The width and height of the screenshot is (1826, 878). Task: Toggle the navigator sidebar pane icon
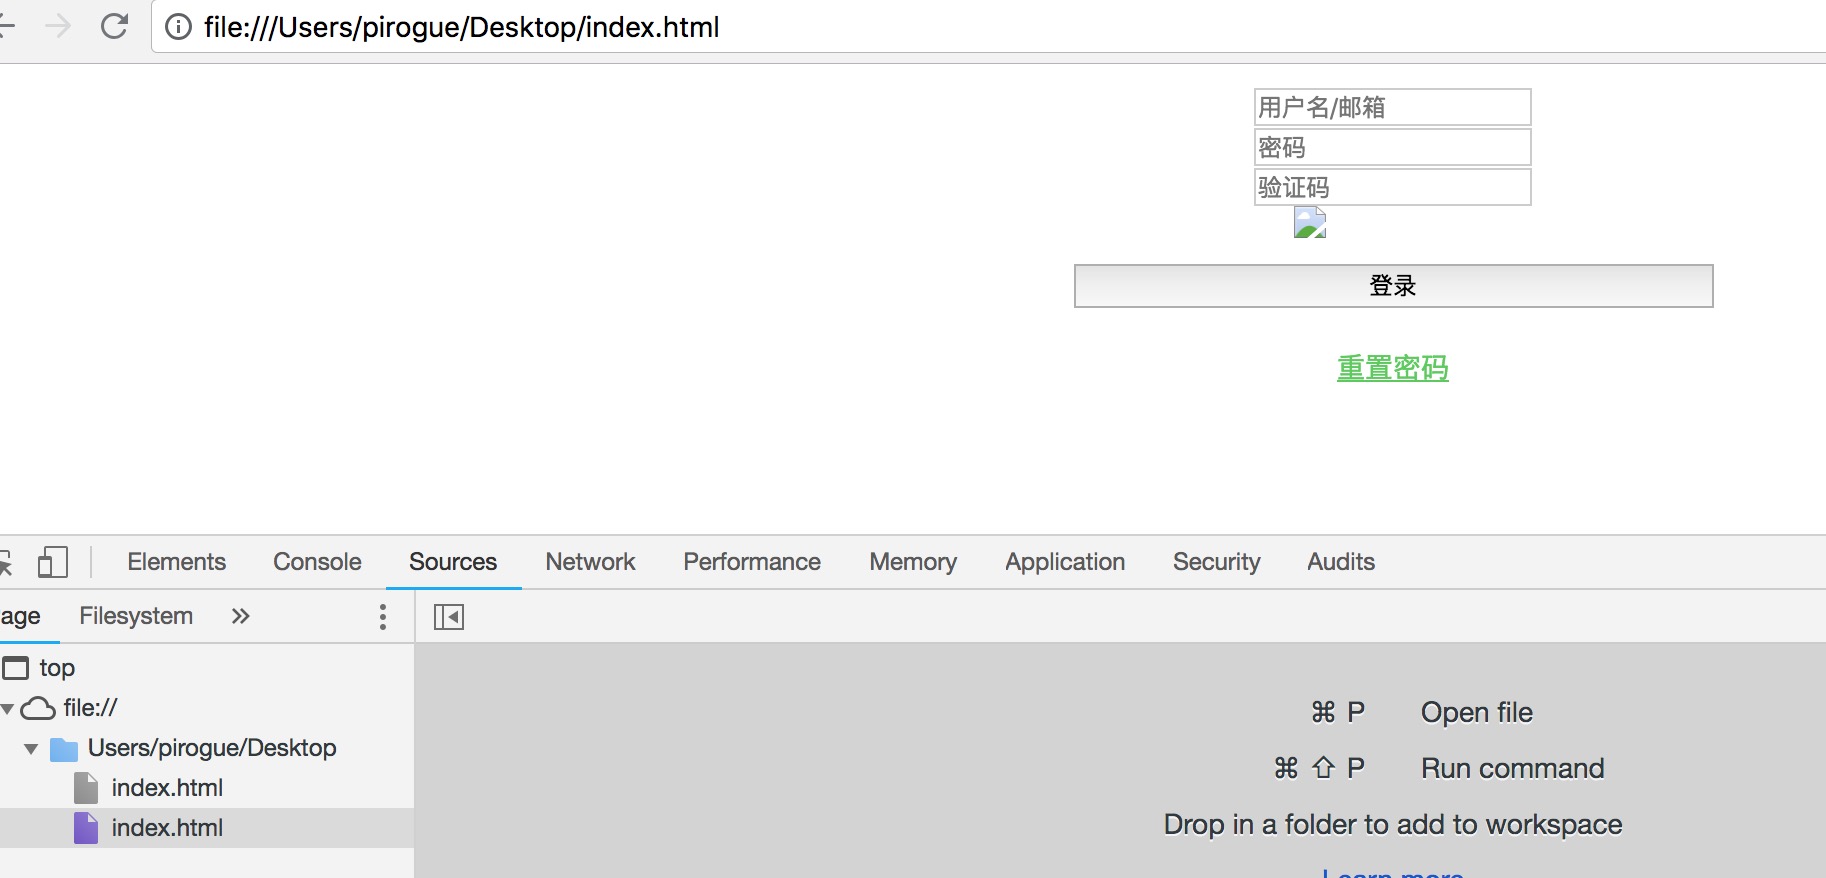click(x=449, y=617)
